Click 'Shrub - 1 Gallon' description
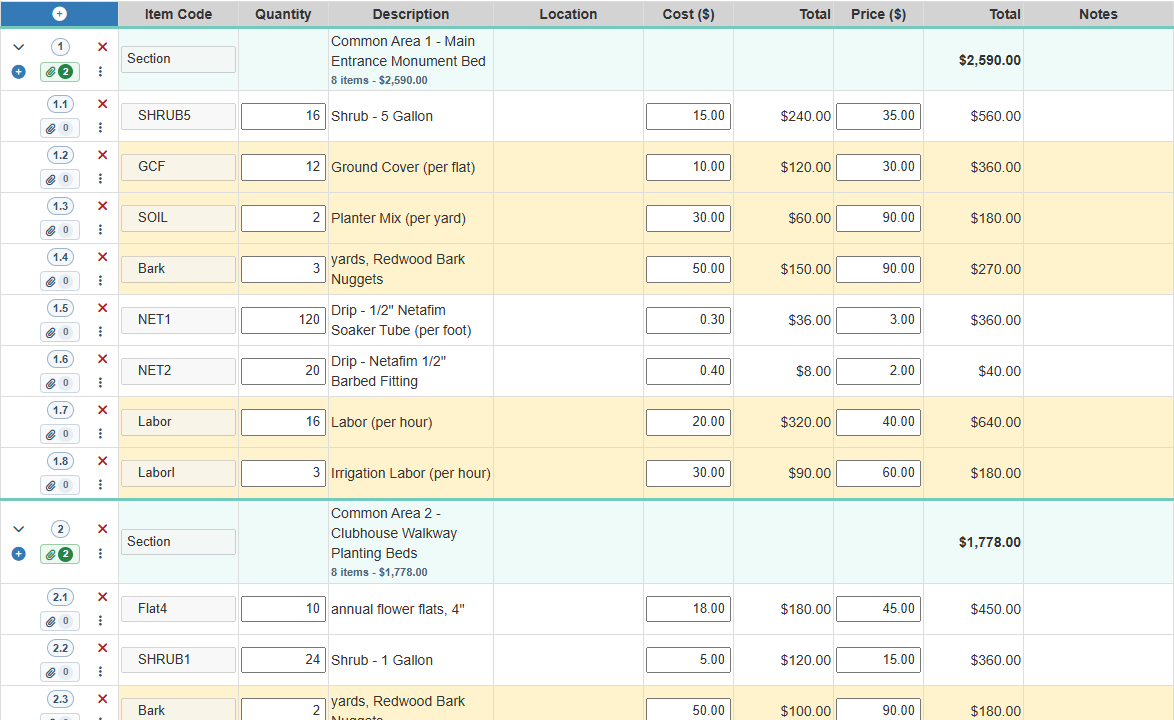This screenshot has height=720, width=1174. 382,660
